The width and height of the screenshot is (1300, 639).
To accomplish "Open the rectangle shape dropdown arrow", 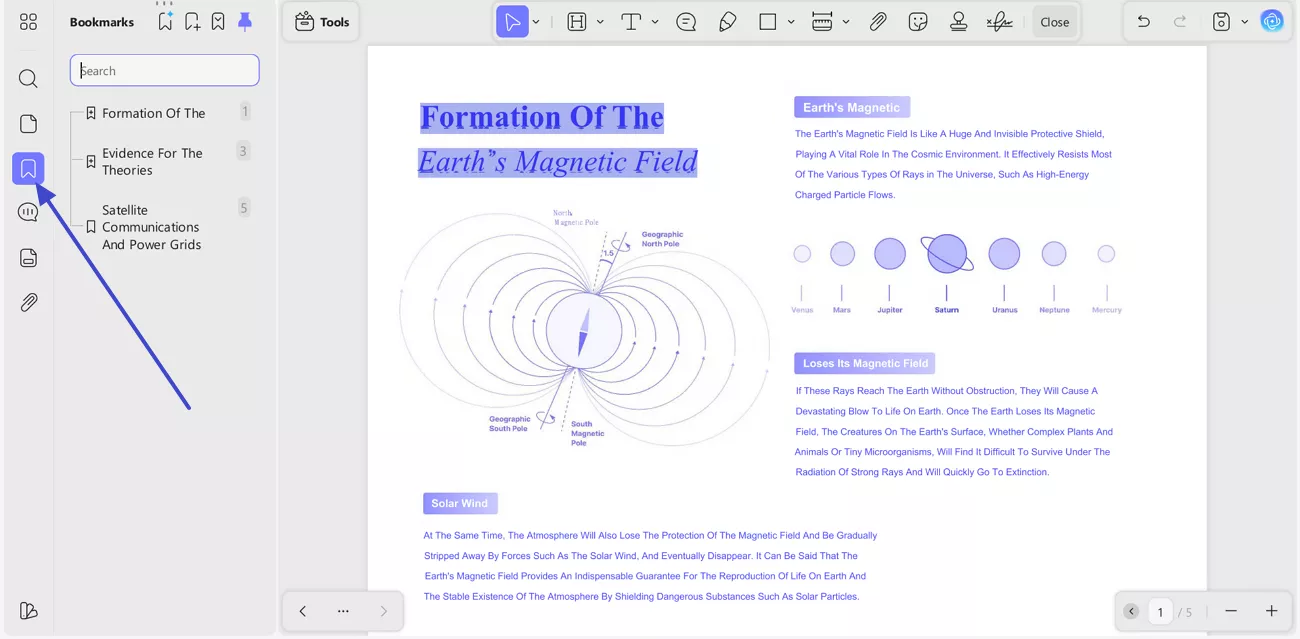I will (x=791, y=22).
